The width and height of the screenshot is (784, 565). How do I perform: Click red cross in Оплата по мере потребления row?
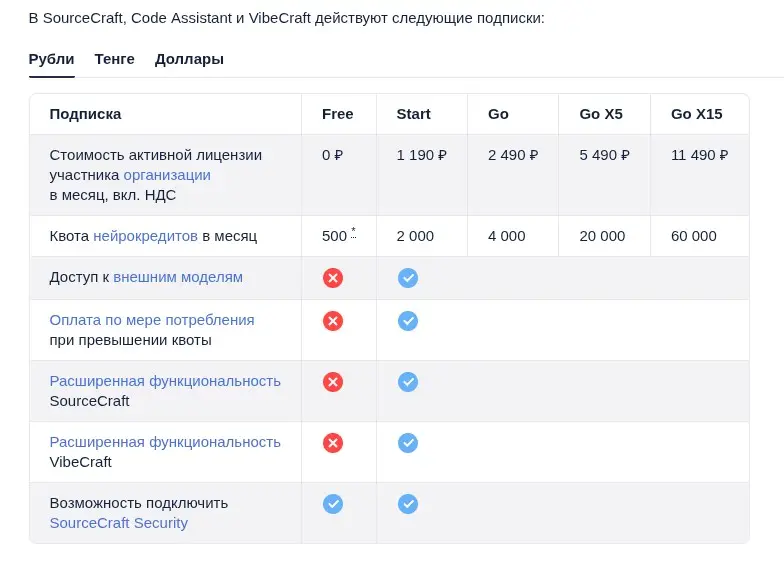[333, 320]
